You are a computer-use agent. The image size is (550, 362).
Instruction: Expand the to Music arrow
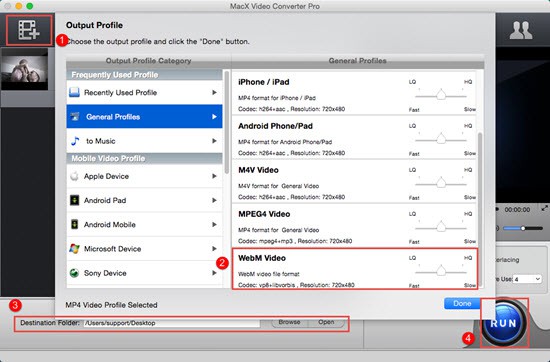214,141
